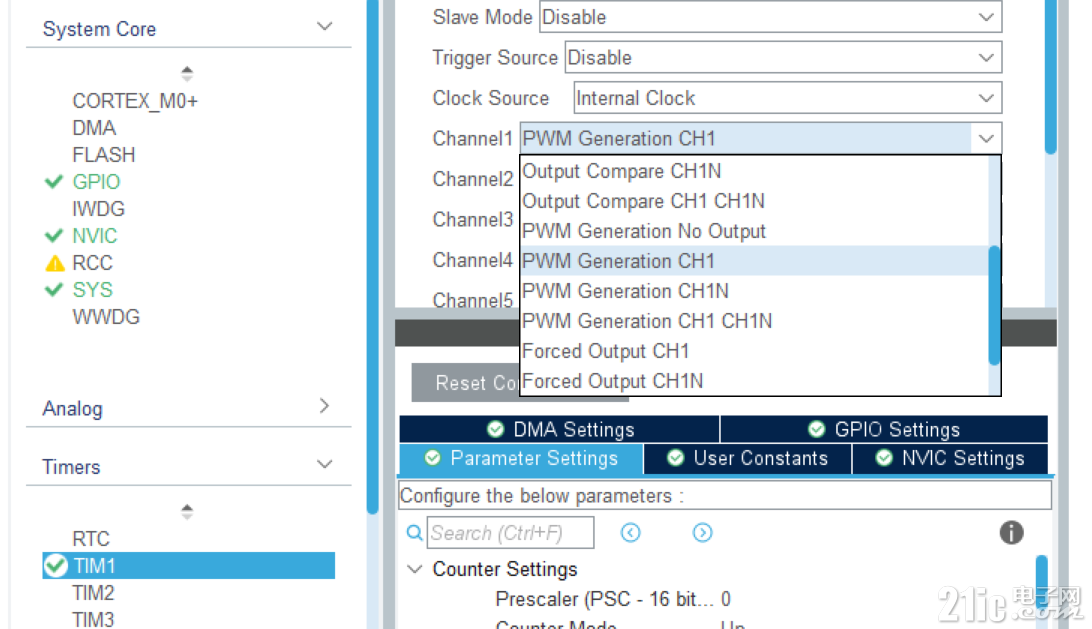Screen dimensions: 1092x629
Task: Select PWM Generation CH1 CH1N option
Action: click(x=647, y=320)
